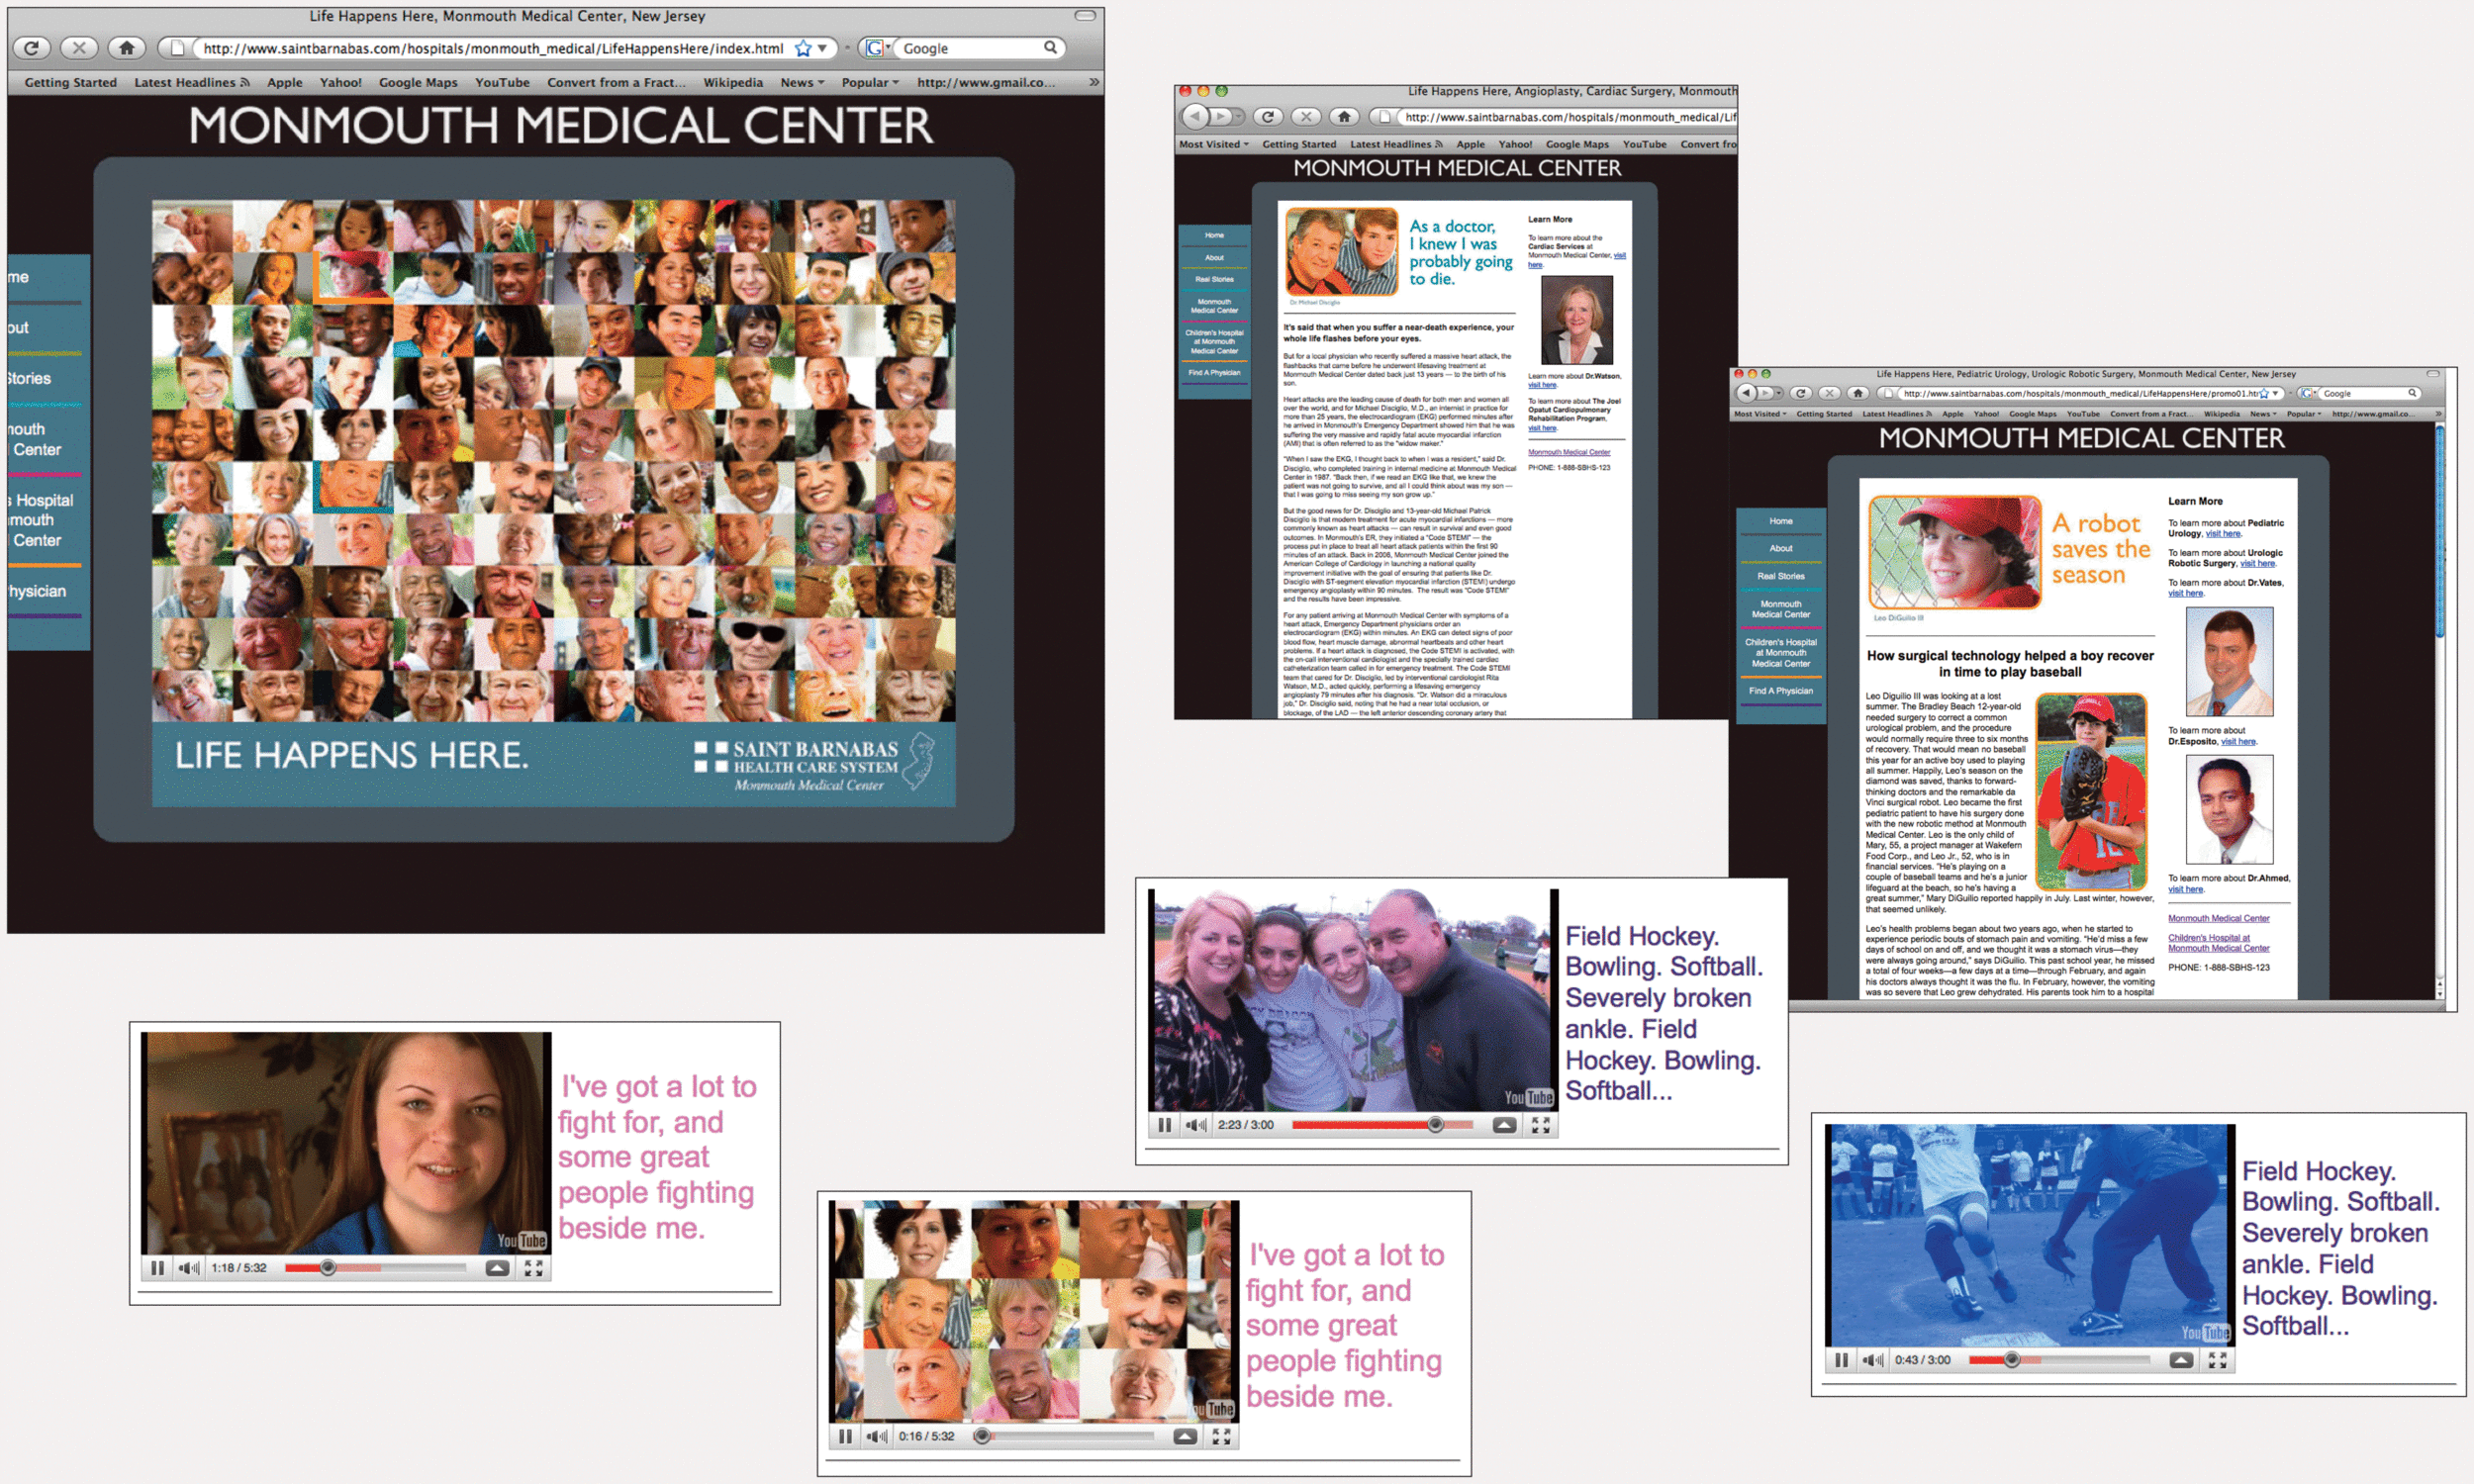Reload the Angioplasty Cardiac Surgery window
The height and width of the screenshot is (1484, 2474).
tap(1268, 116)
